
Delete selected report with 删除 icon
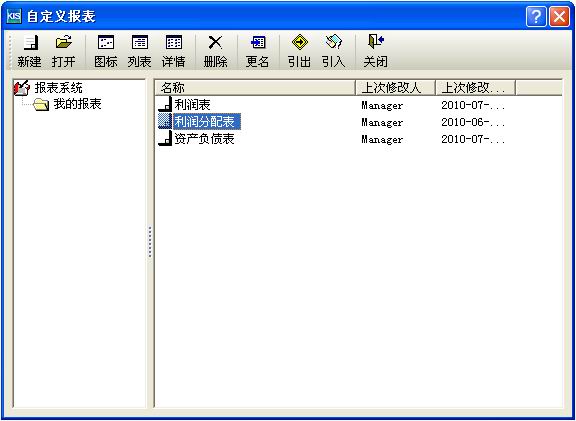(x=215, y=43)
